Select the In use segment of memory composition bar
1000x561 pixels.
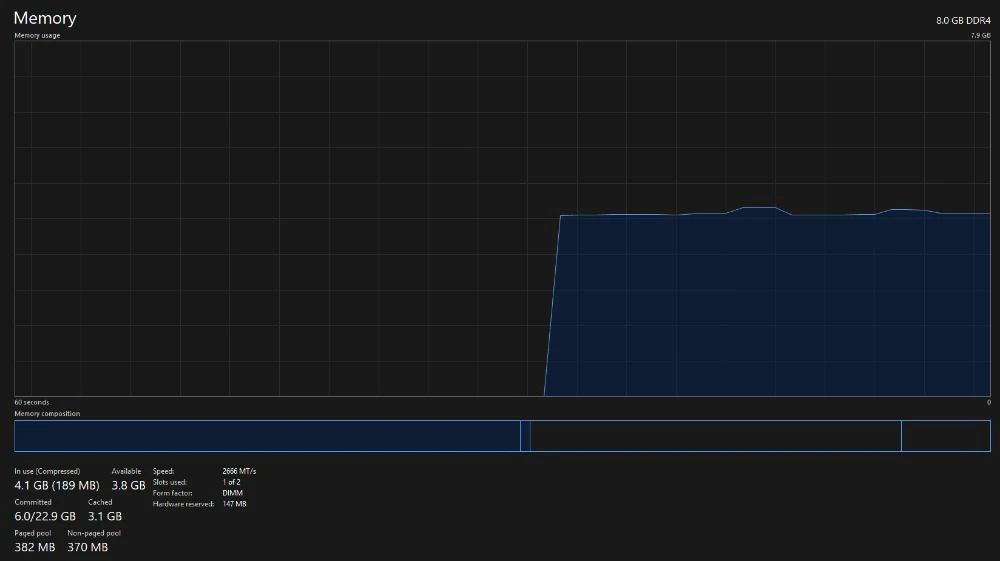(267, 436)
